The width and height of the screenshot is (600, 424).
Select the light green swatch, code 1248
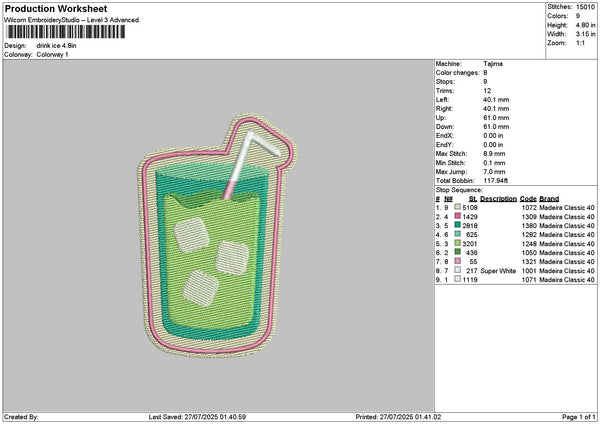click(x=457, y=243)
